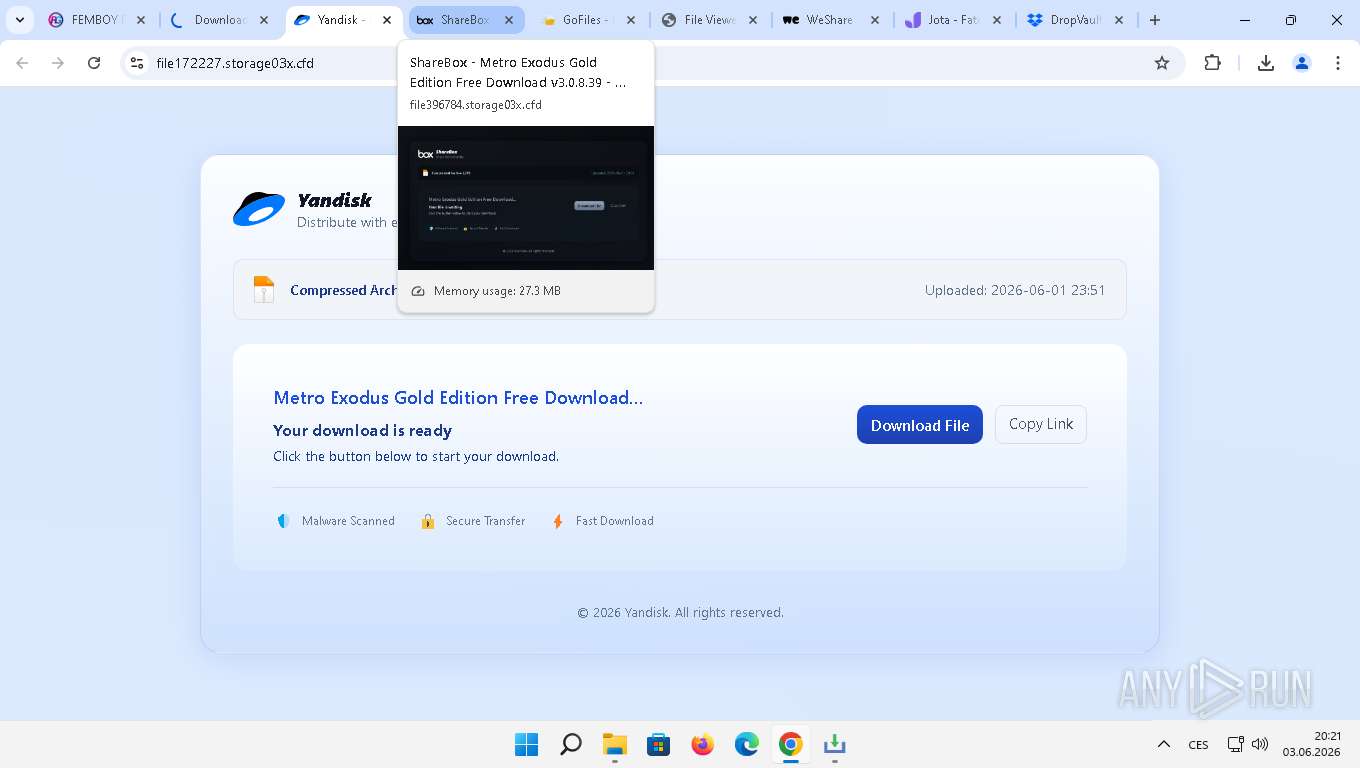
Task: Open the downloader app in taskbar
Action: (834, 744)
